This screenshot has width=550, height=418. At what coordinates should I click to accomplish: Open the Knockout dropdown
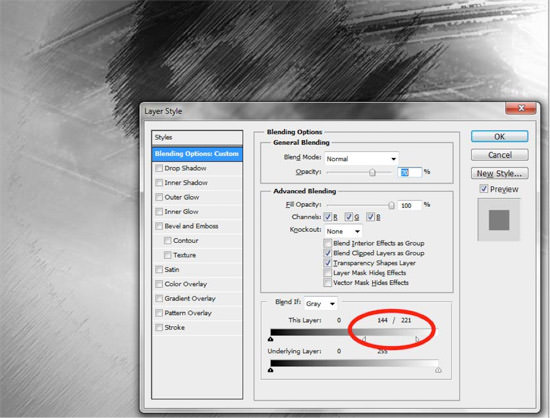coord(343,231)
